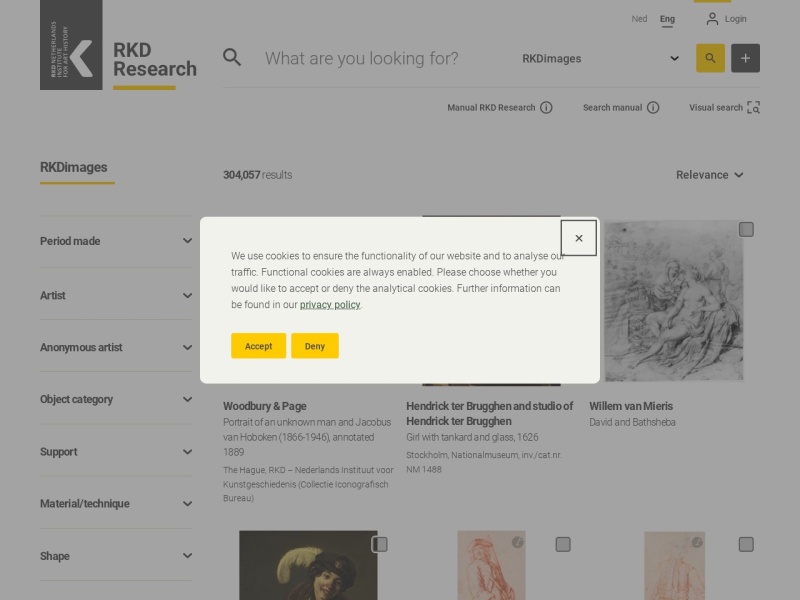Deny analytical cookies
Viewport: 800px width, 600px height.
[315, 346]
